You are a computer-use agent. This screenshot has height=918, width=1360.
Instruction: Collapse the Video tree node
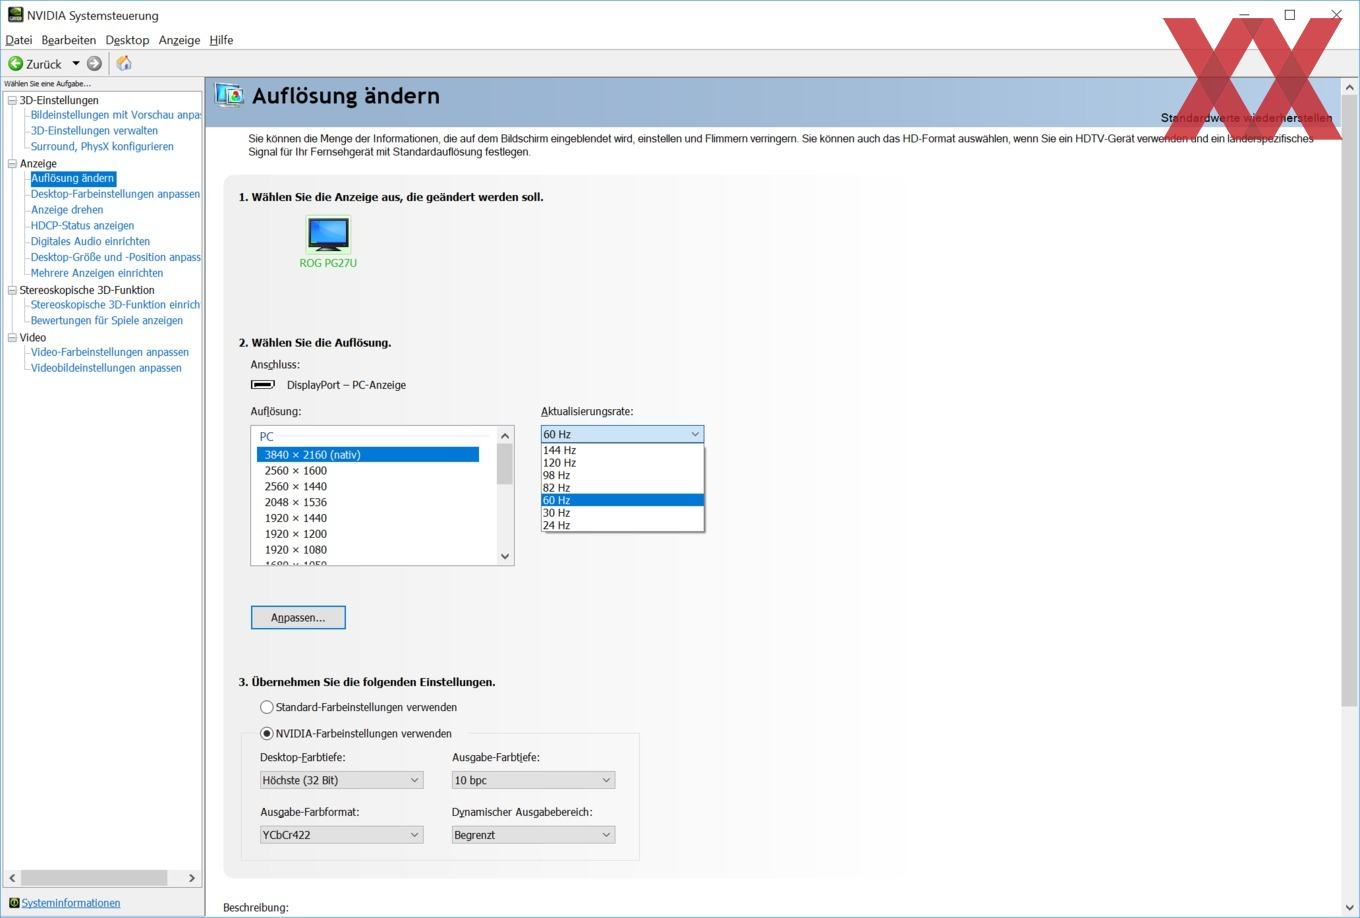click(12, 337)
